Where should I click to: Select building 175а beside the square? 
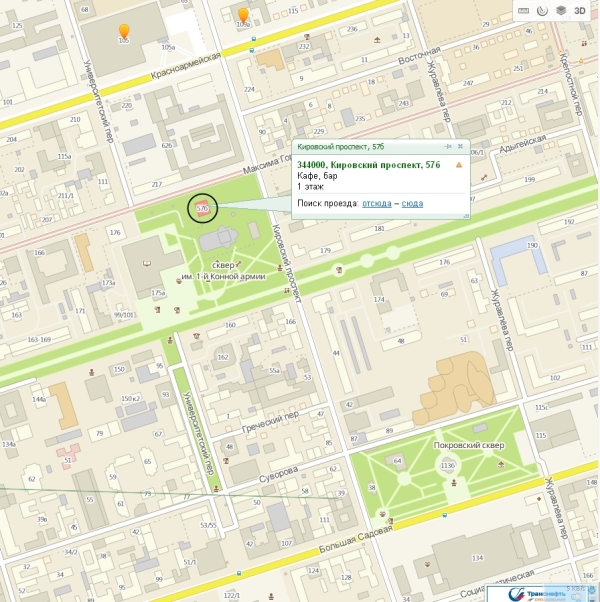(x=158, y=293)
